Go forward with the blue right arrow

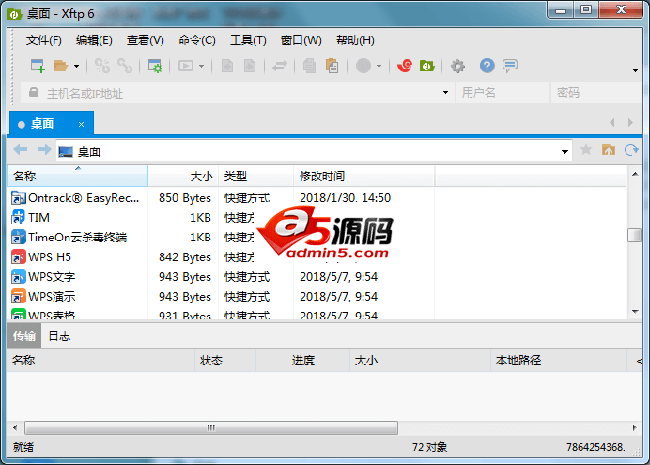point(44,149)
